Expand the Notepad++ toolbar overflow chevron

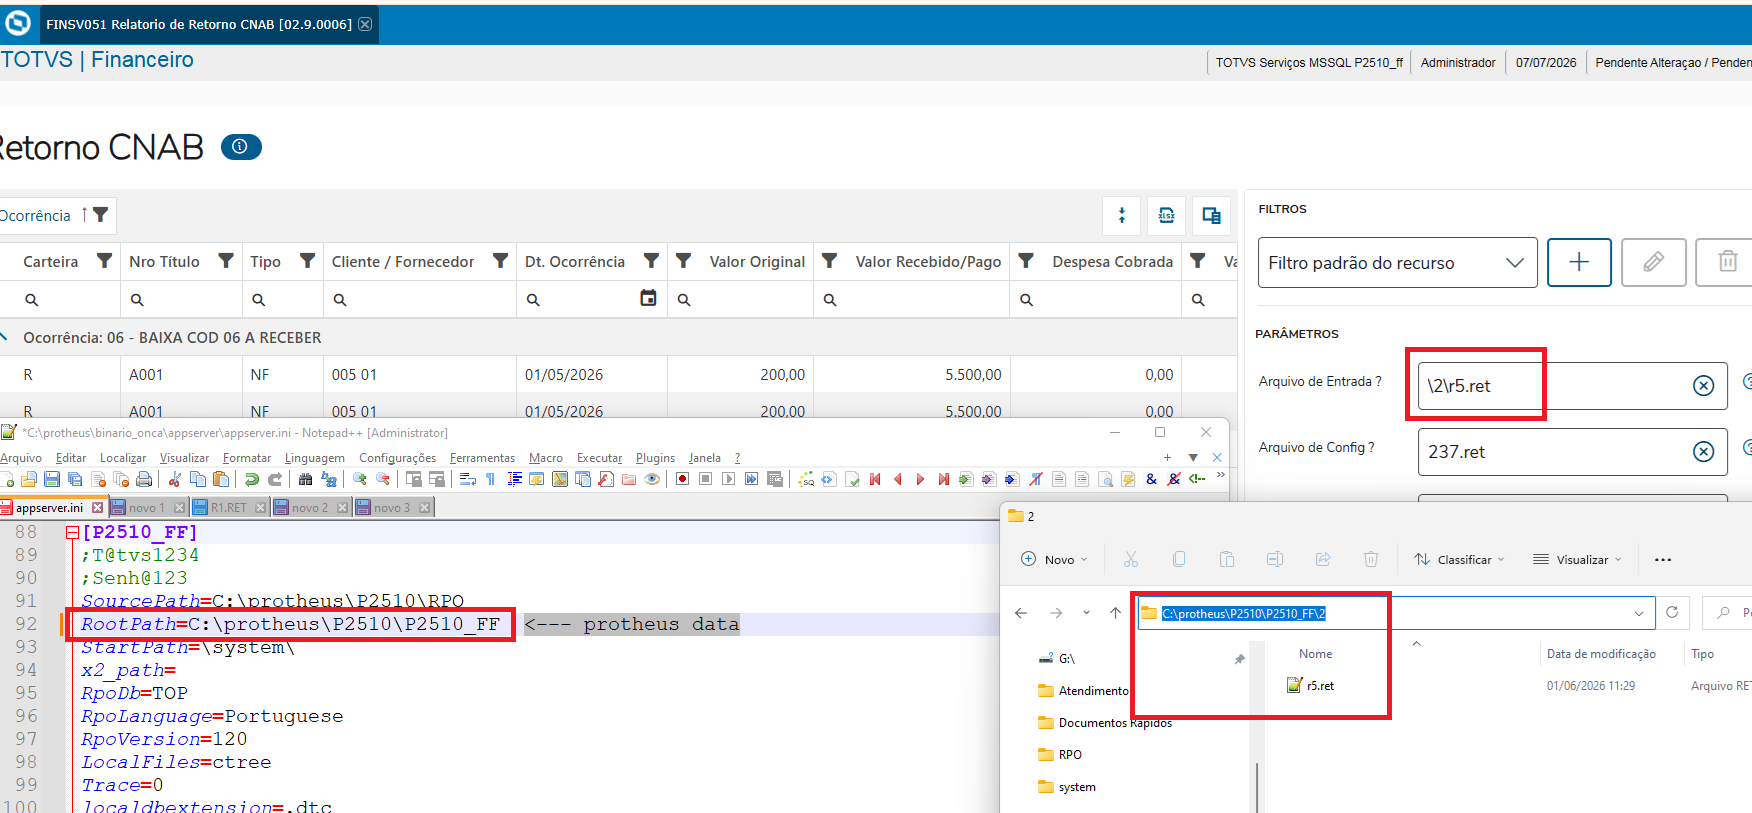click(1220, 476)
